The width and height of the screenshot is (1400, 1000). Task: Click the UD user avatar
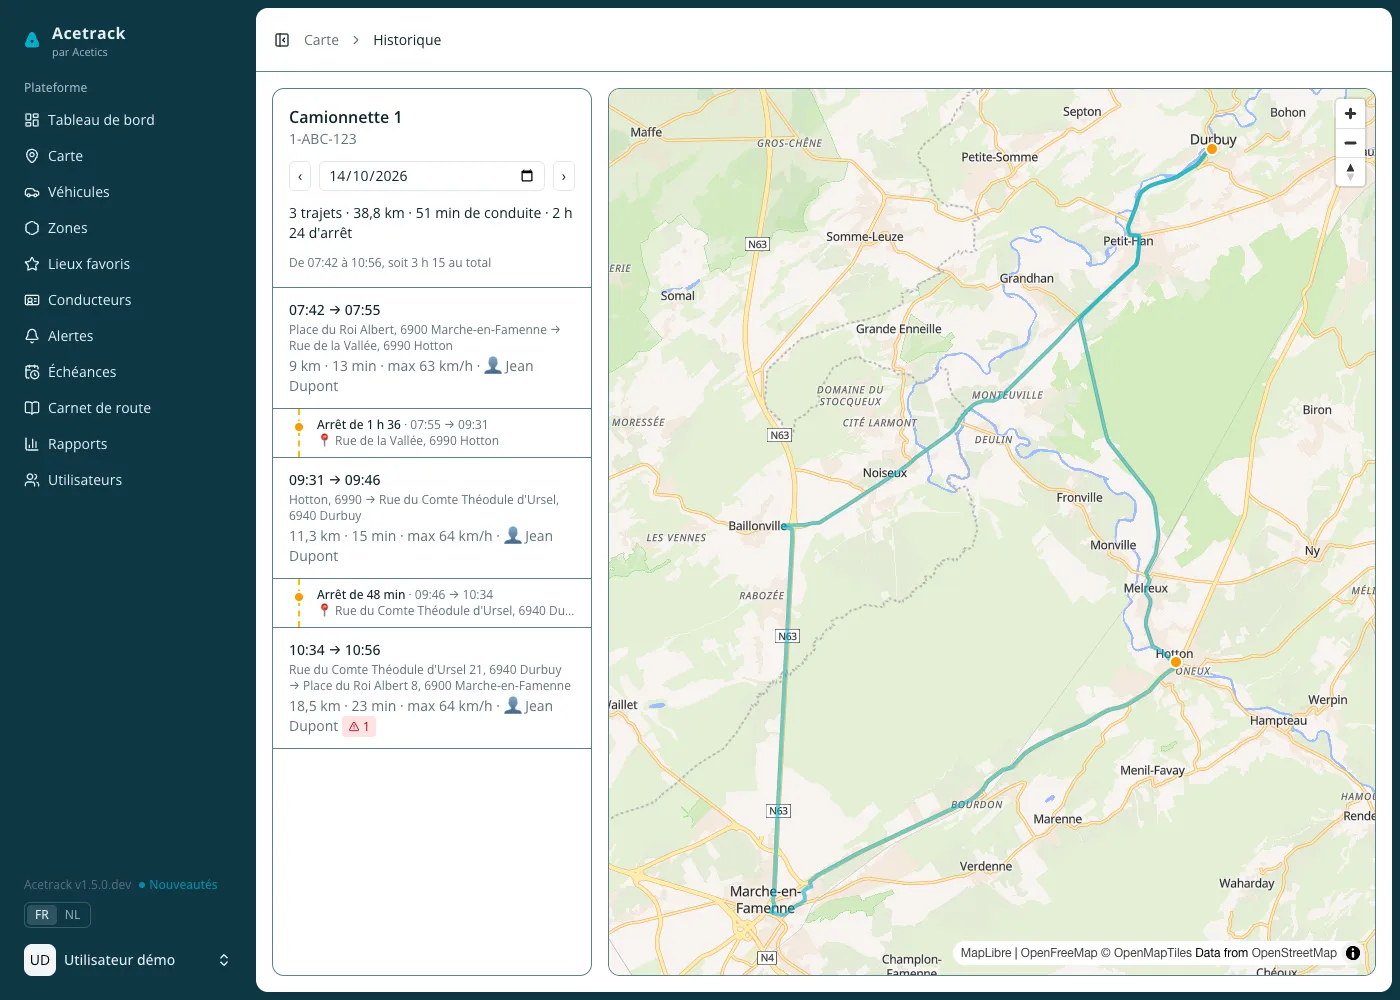coord(40,960)
